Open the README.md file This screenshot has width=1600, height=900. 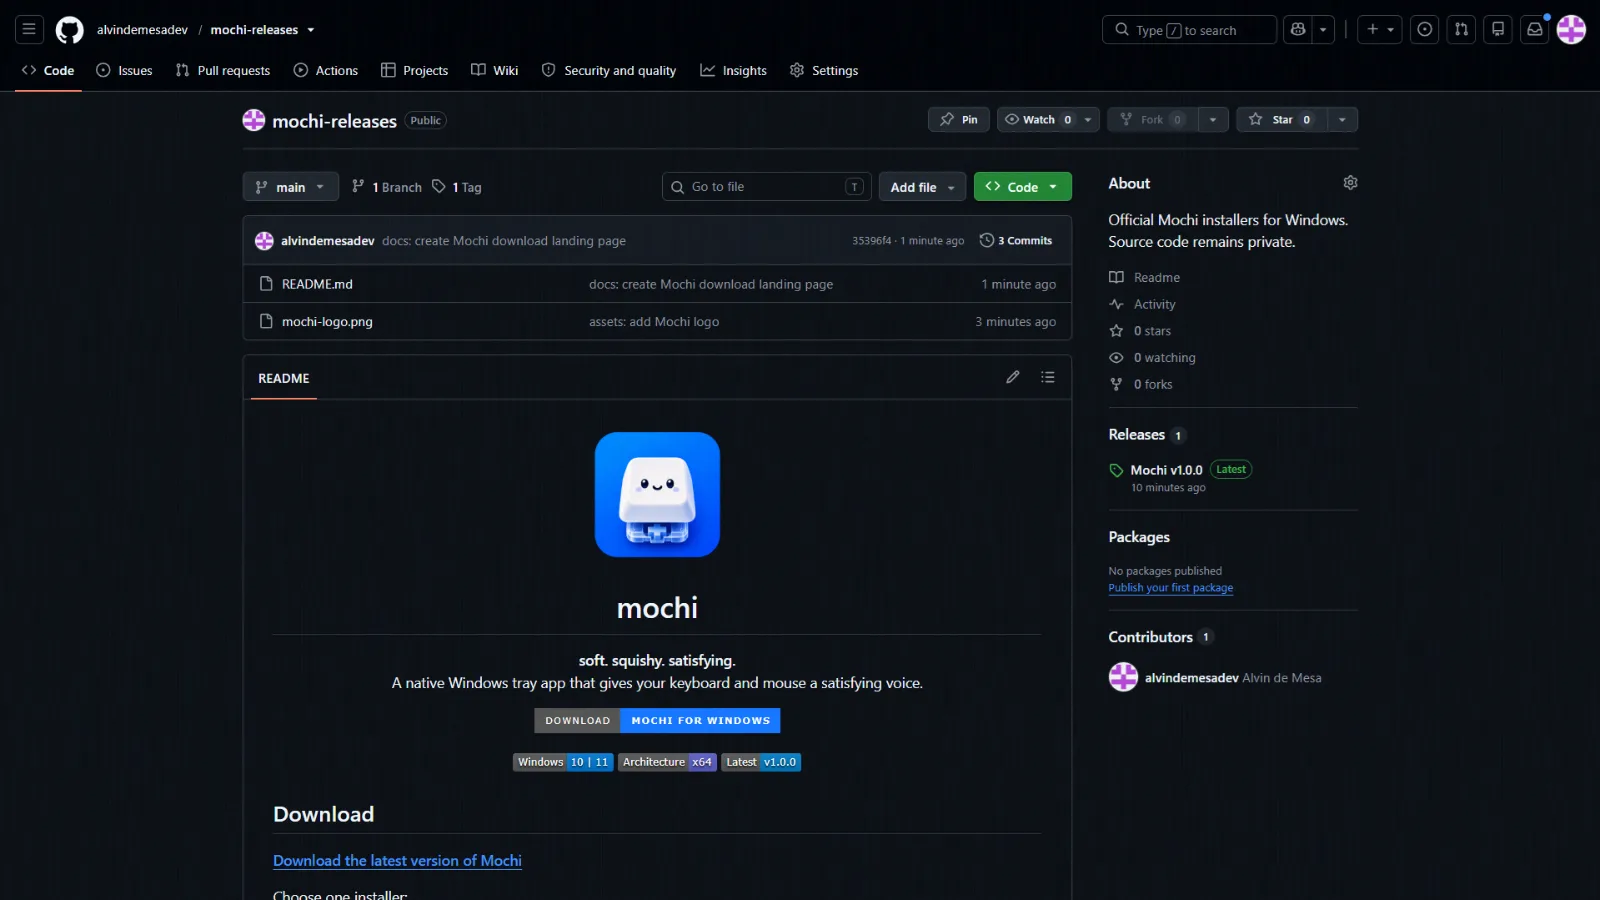point(317,284)
